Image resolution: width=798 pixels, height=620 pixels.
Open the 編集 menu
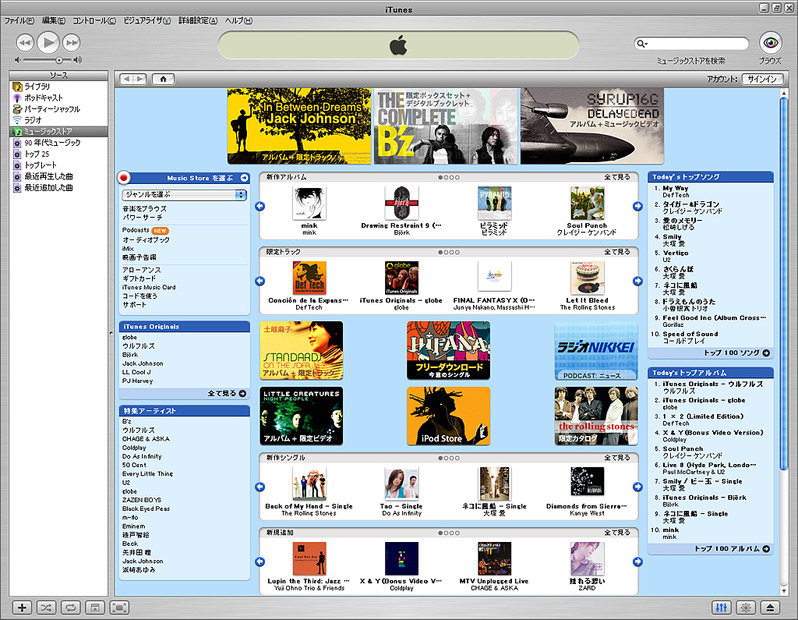(x=53, y=21)
